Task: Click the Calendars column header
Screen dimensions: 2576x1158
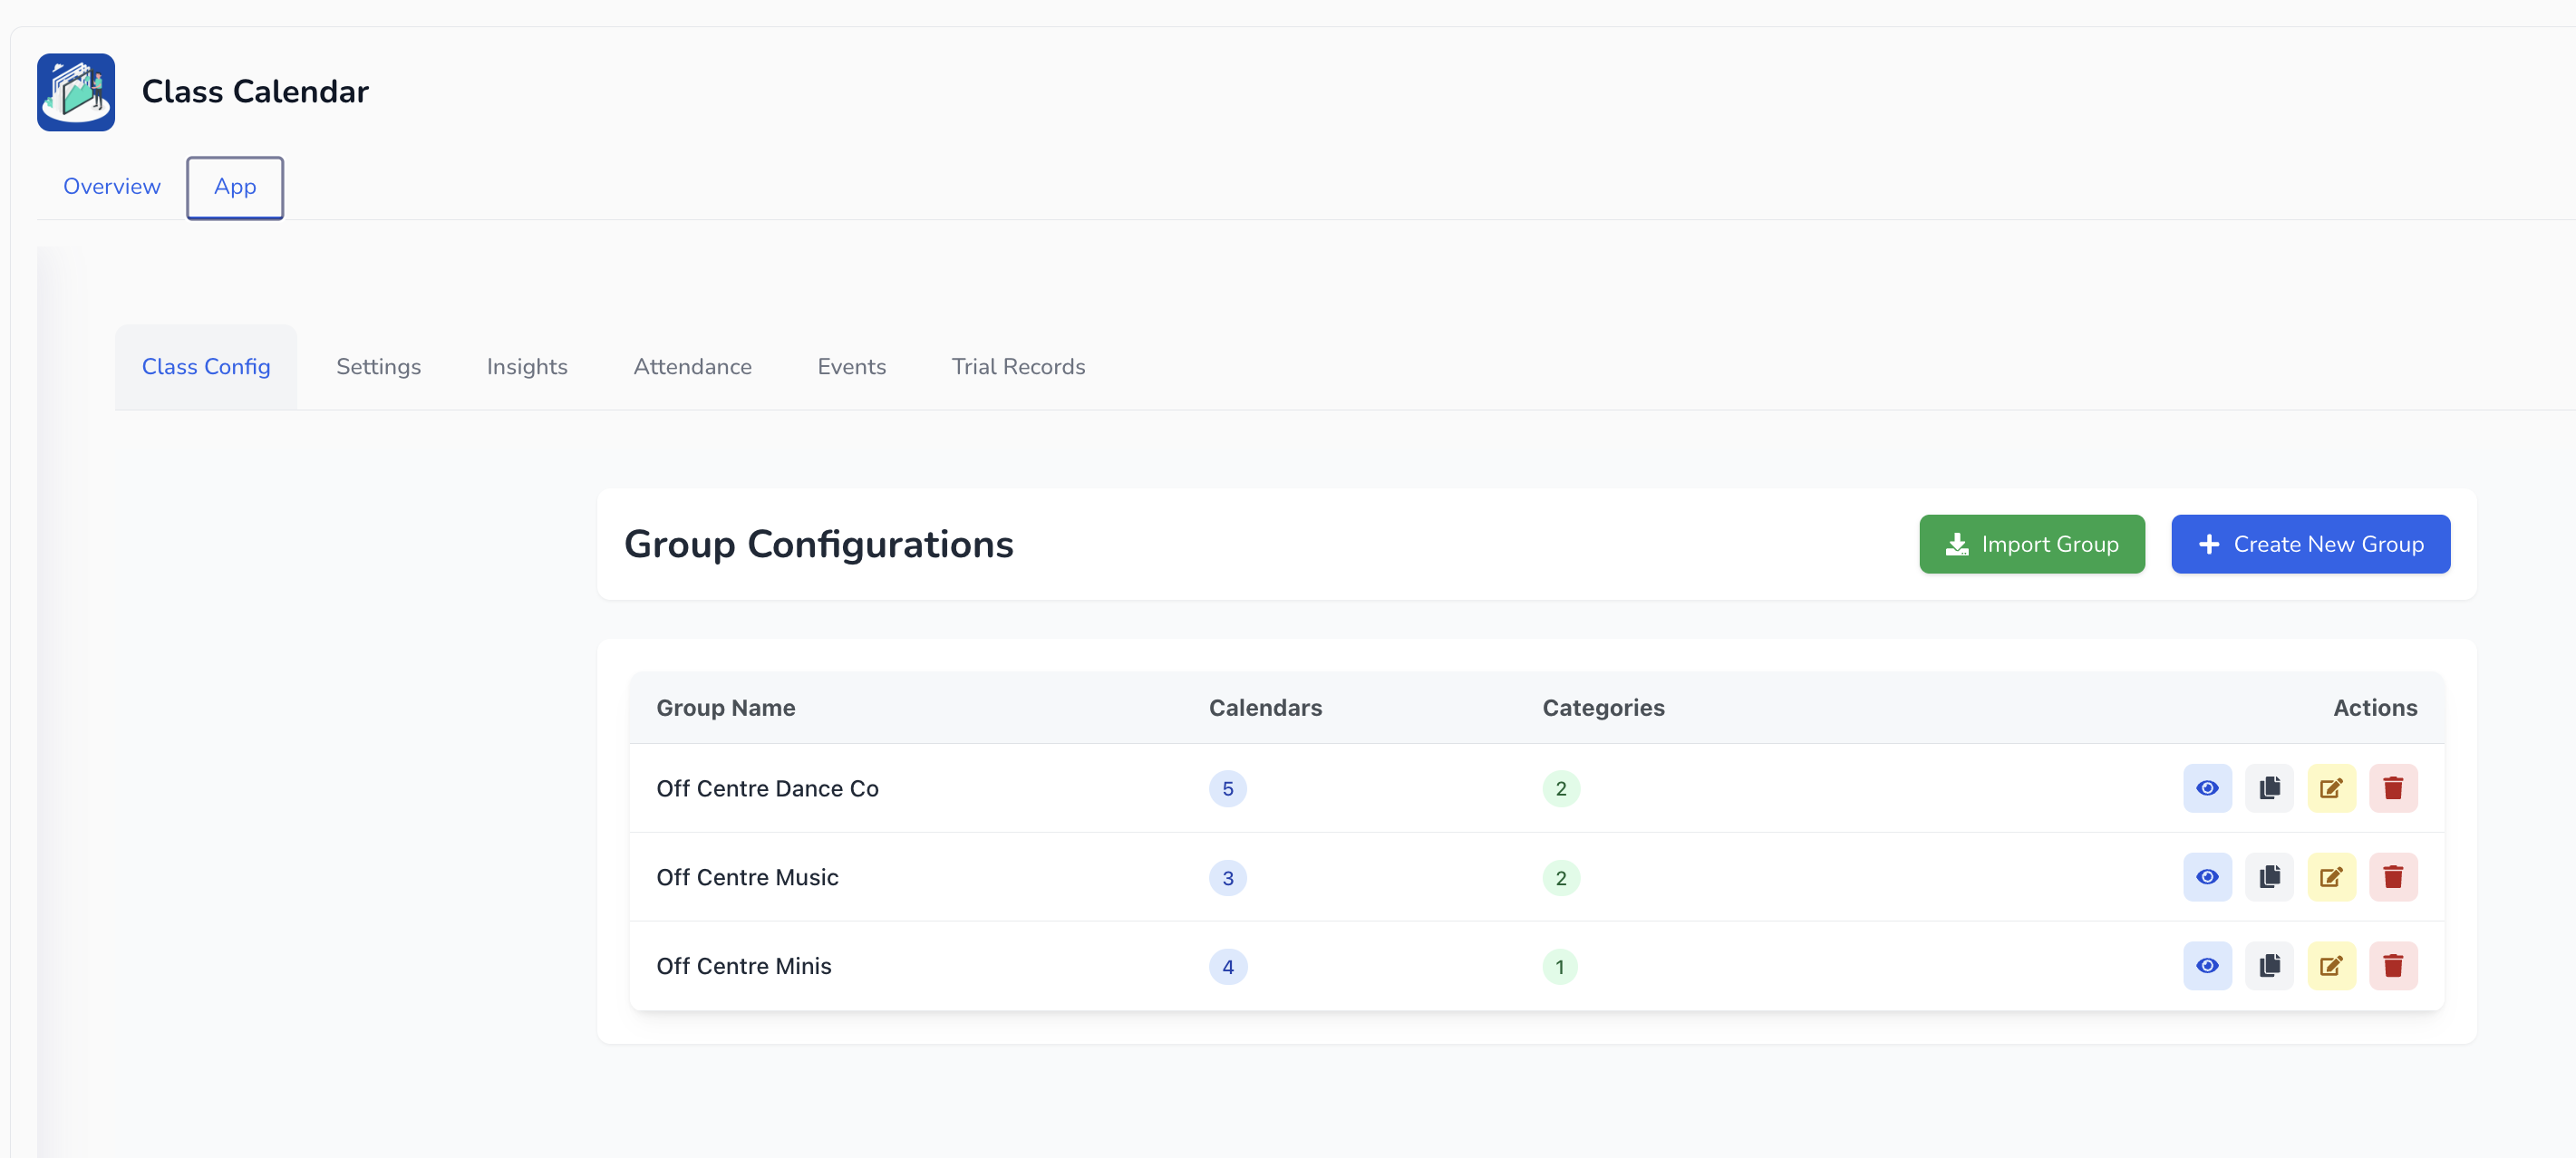Action: (x=1265, y=708)
